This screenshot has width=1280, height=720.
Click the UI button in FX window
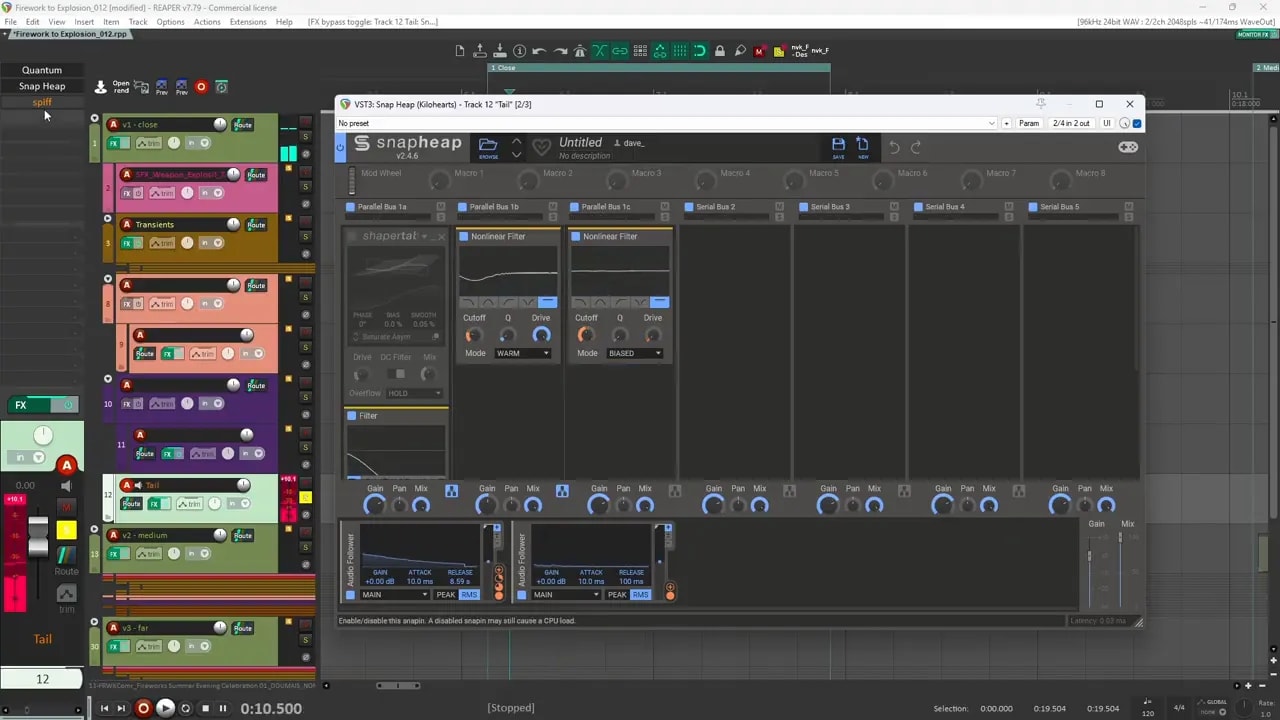(x=1107, y=123)
